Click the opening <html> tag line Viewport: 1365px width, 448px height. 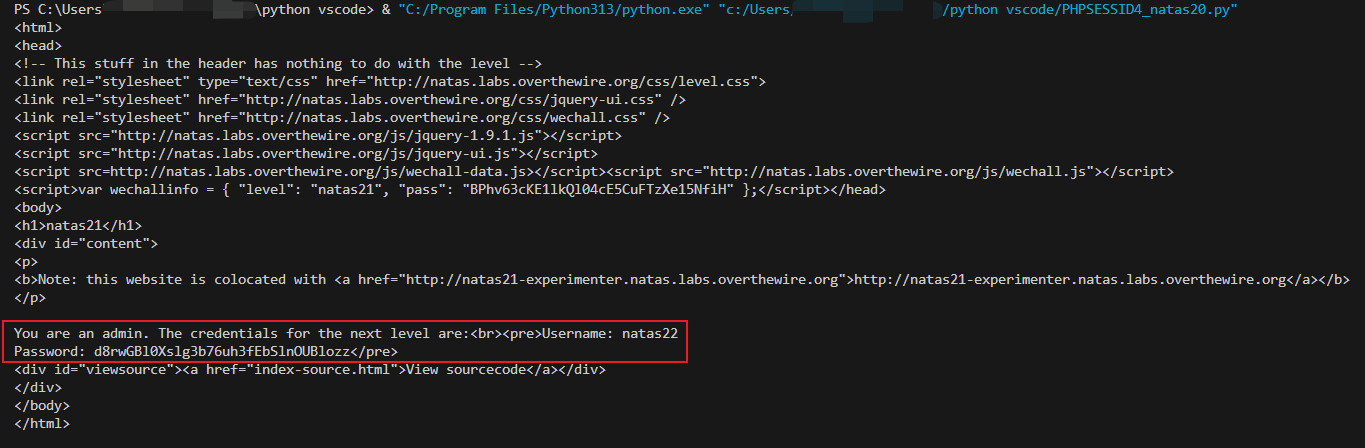(37, 27)
